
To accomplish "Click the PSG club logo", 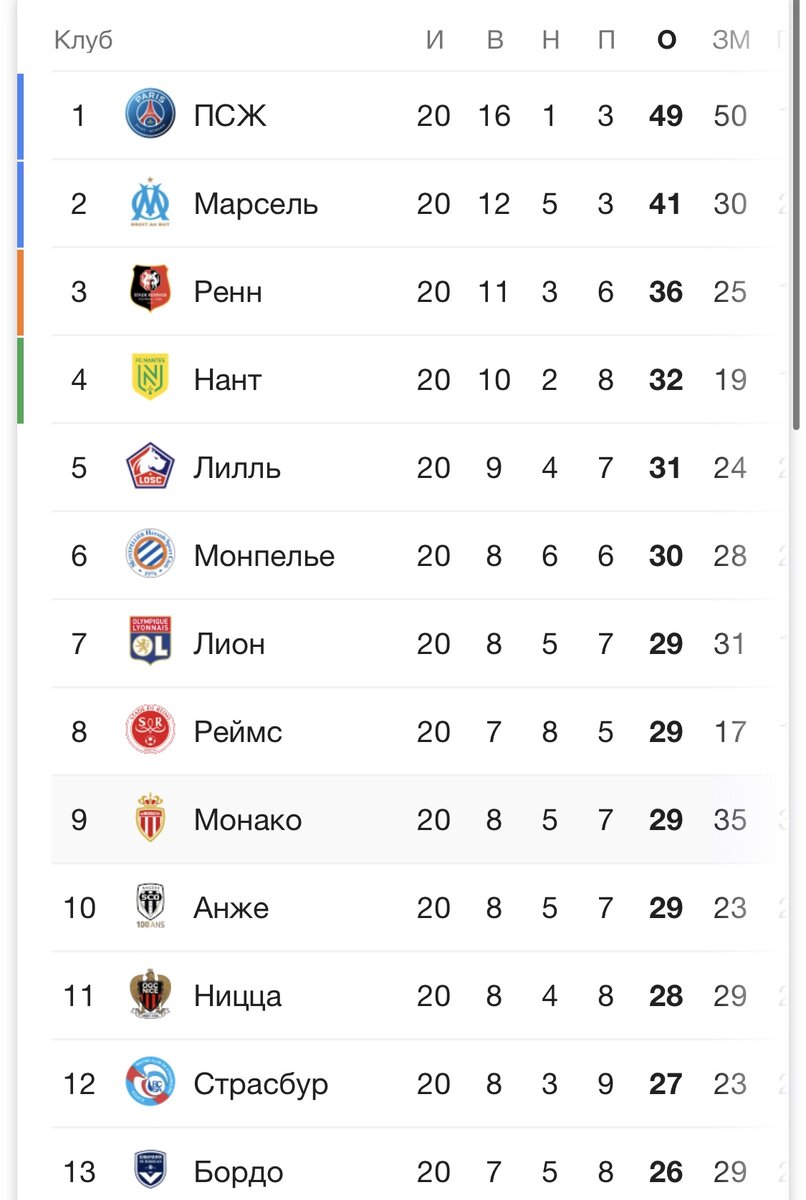I will pos(150,116).
